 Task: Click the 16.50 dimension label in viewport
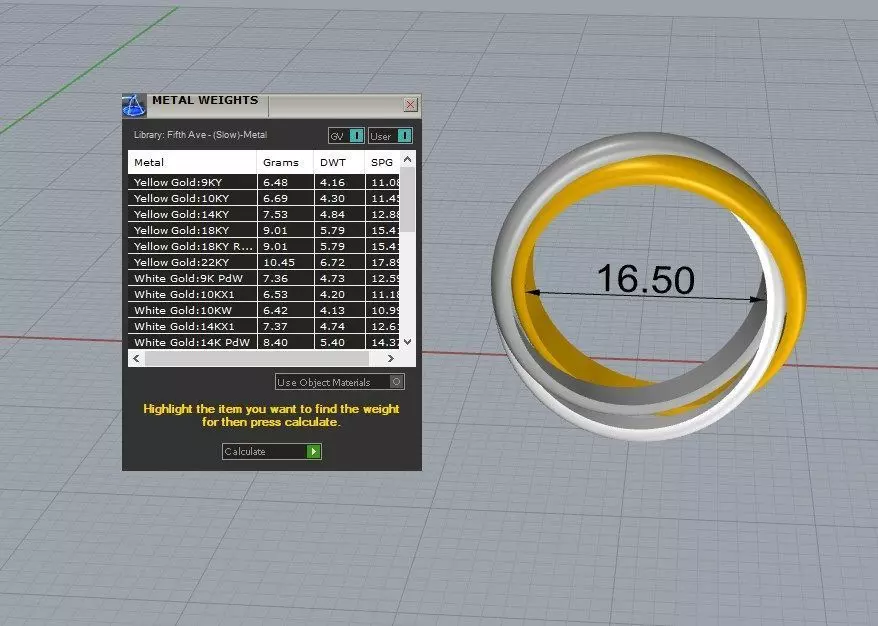coord(646,278)
